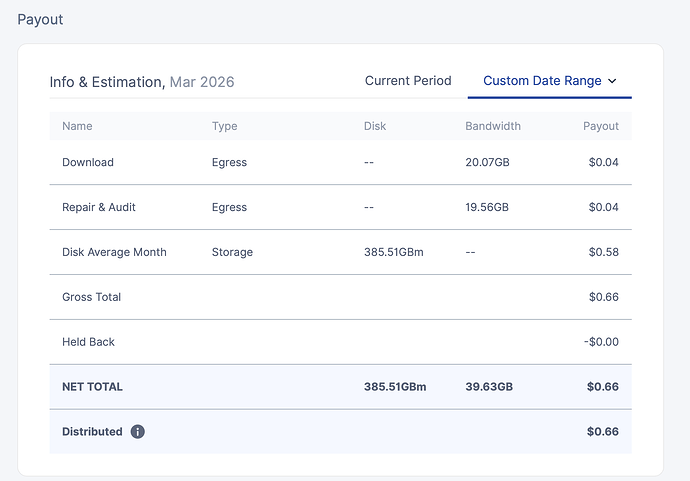Click the Payout column header
The width and height of the screenshot is (690, 481).
pos(601,126)
